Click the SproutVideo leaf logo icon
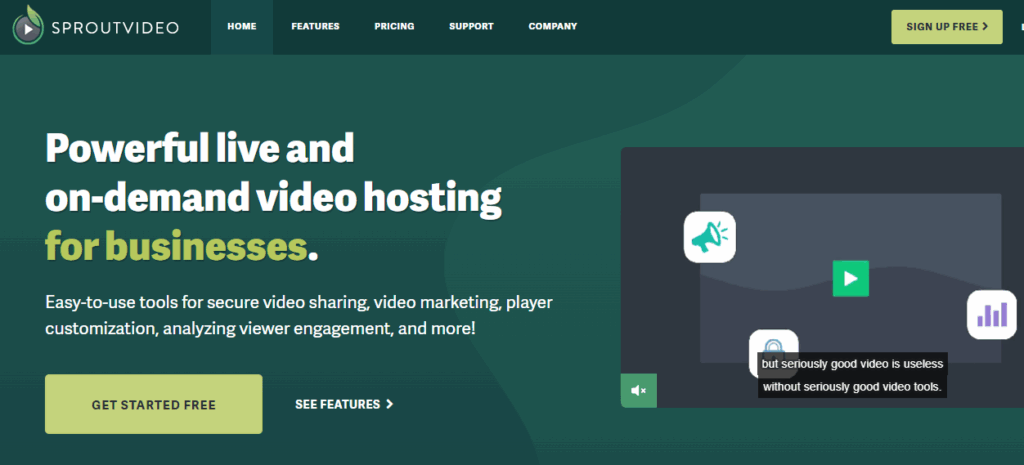The width and height of the screenshot is (1024, 465). [28, 27]
